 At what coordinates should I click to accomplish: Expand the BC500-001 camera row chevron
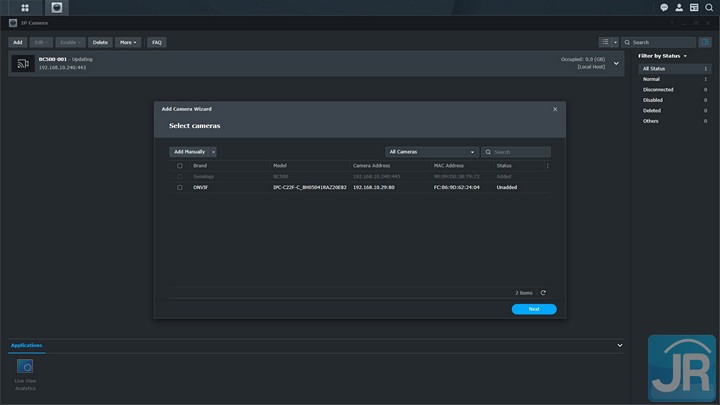pos(617,64)
